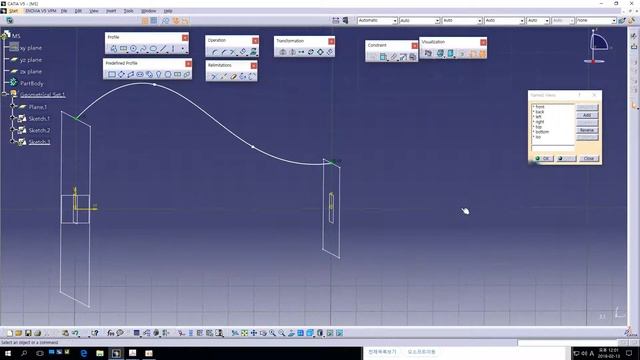Pick the Hexagon predefined profile icon
The image size is (640, 360).
(x=168, y=75)
